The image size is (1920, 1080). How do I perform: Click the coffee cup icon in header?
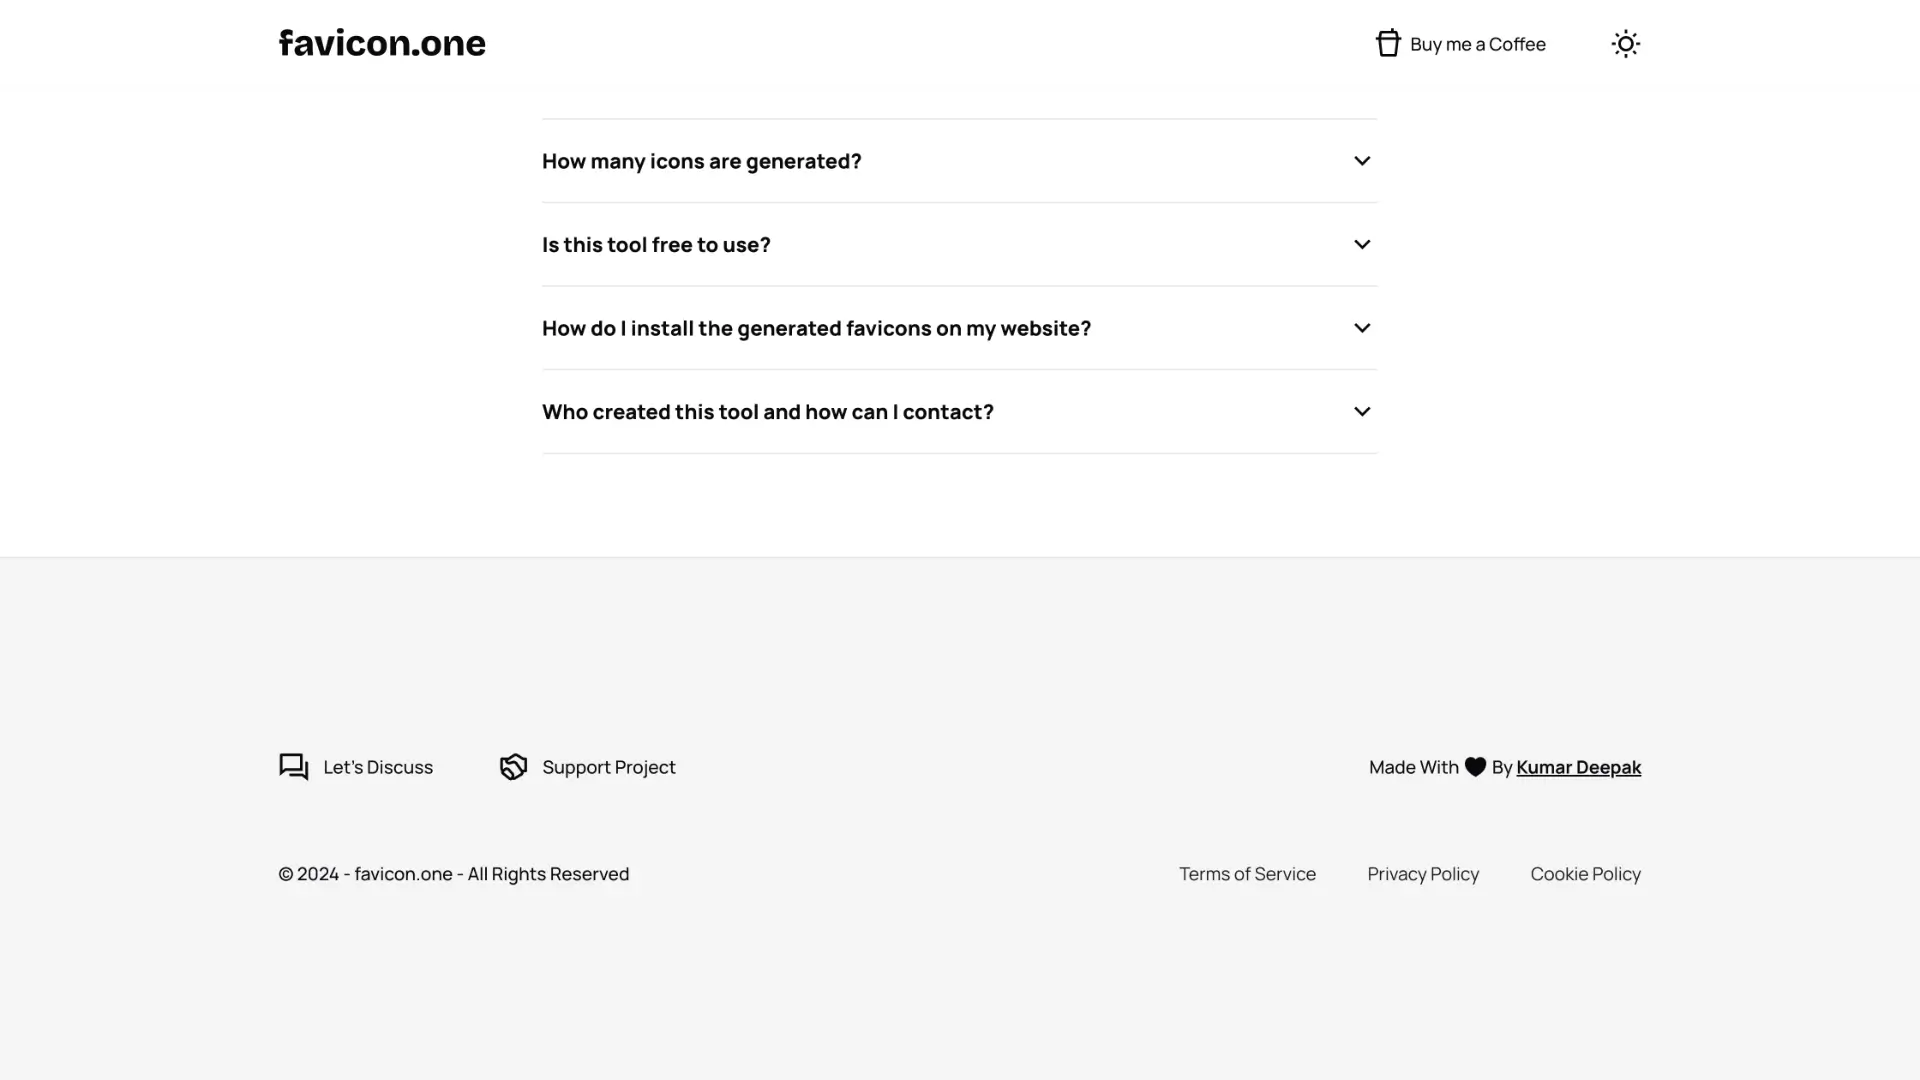tap(1388, 44)
